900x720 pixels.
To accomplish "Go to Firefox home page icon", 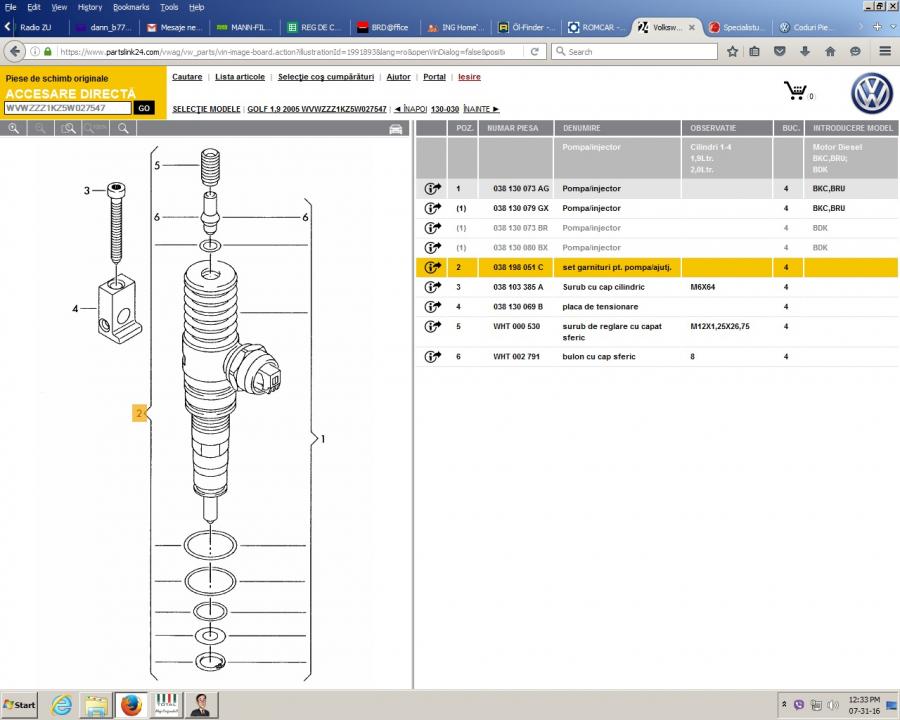I will coord(830,51).
